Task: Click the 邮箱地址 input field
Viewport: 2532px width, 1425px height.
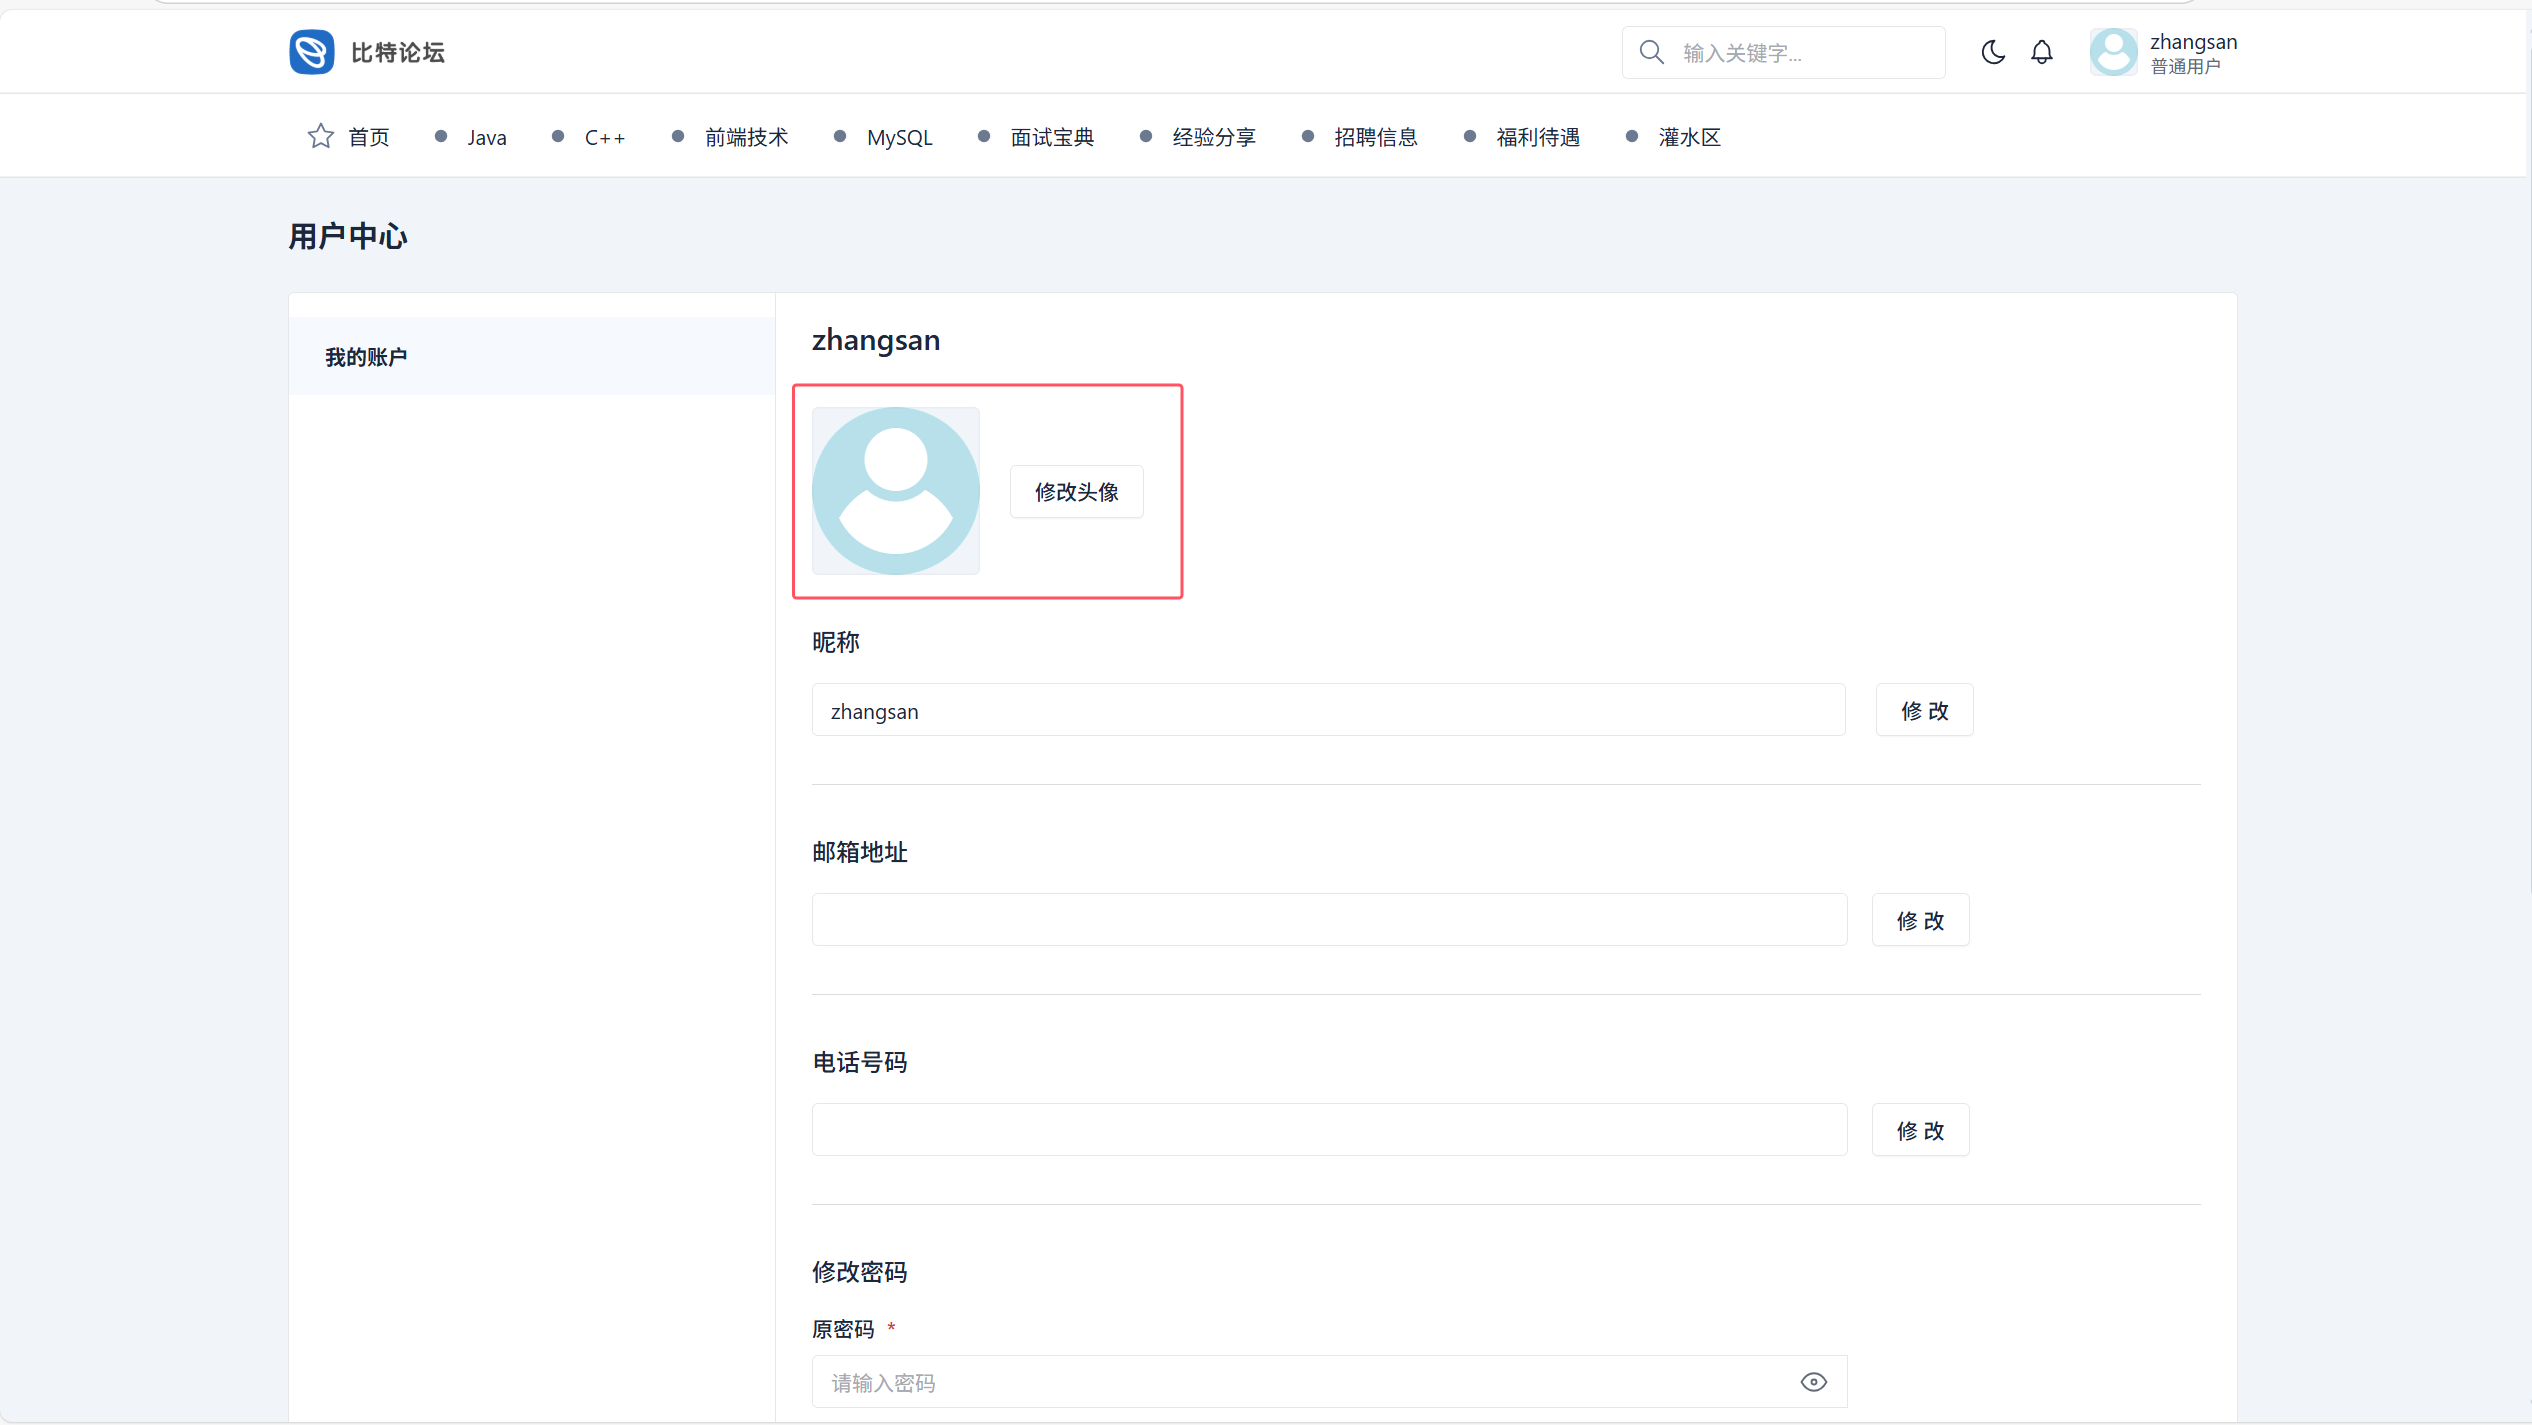Action: tap(1328, 920)
